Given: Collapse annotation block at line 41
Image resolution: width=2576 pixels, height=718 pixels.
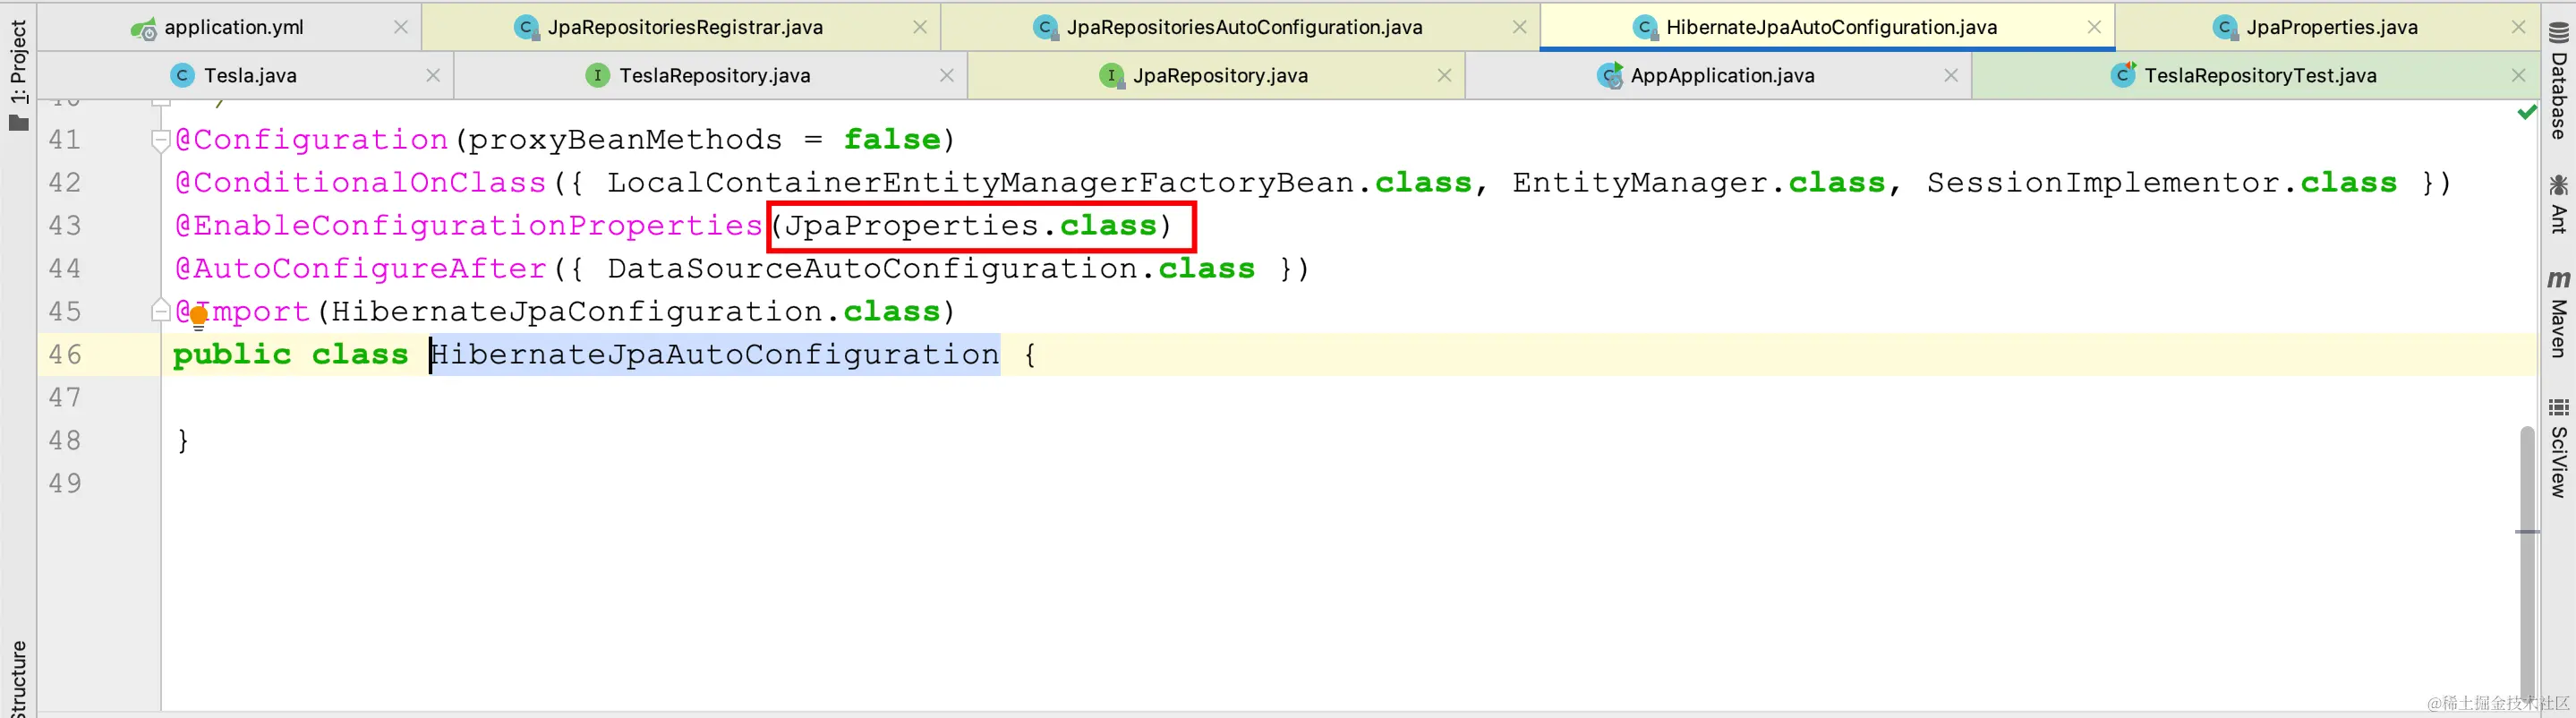Looking at the screenshot, I should [160, 140].
